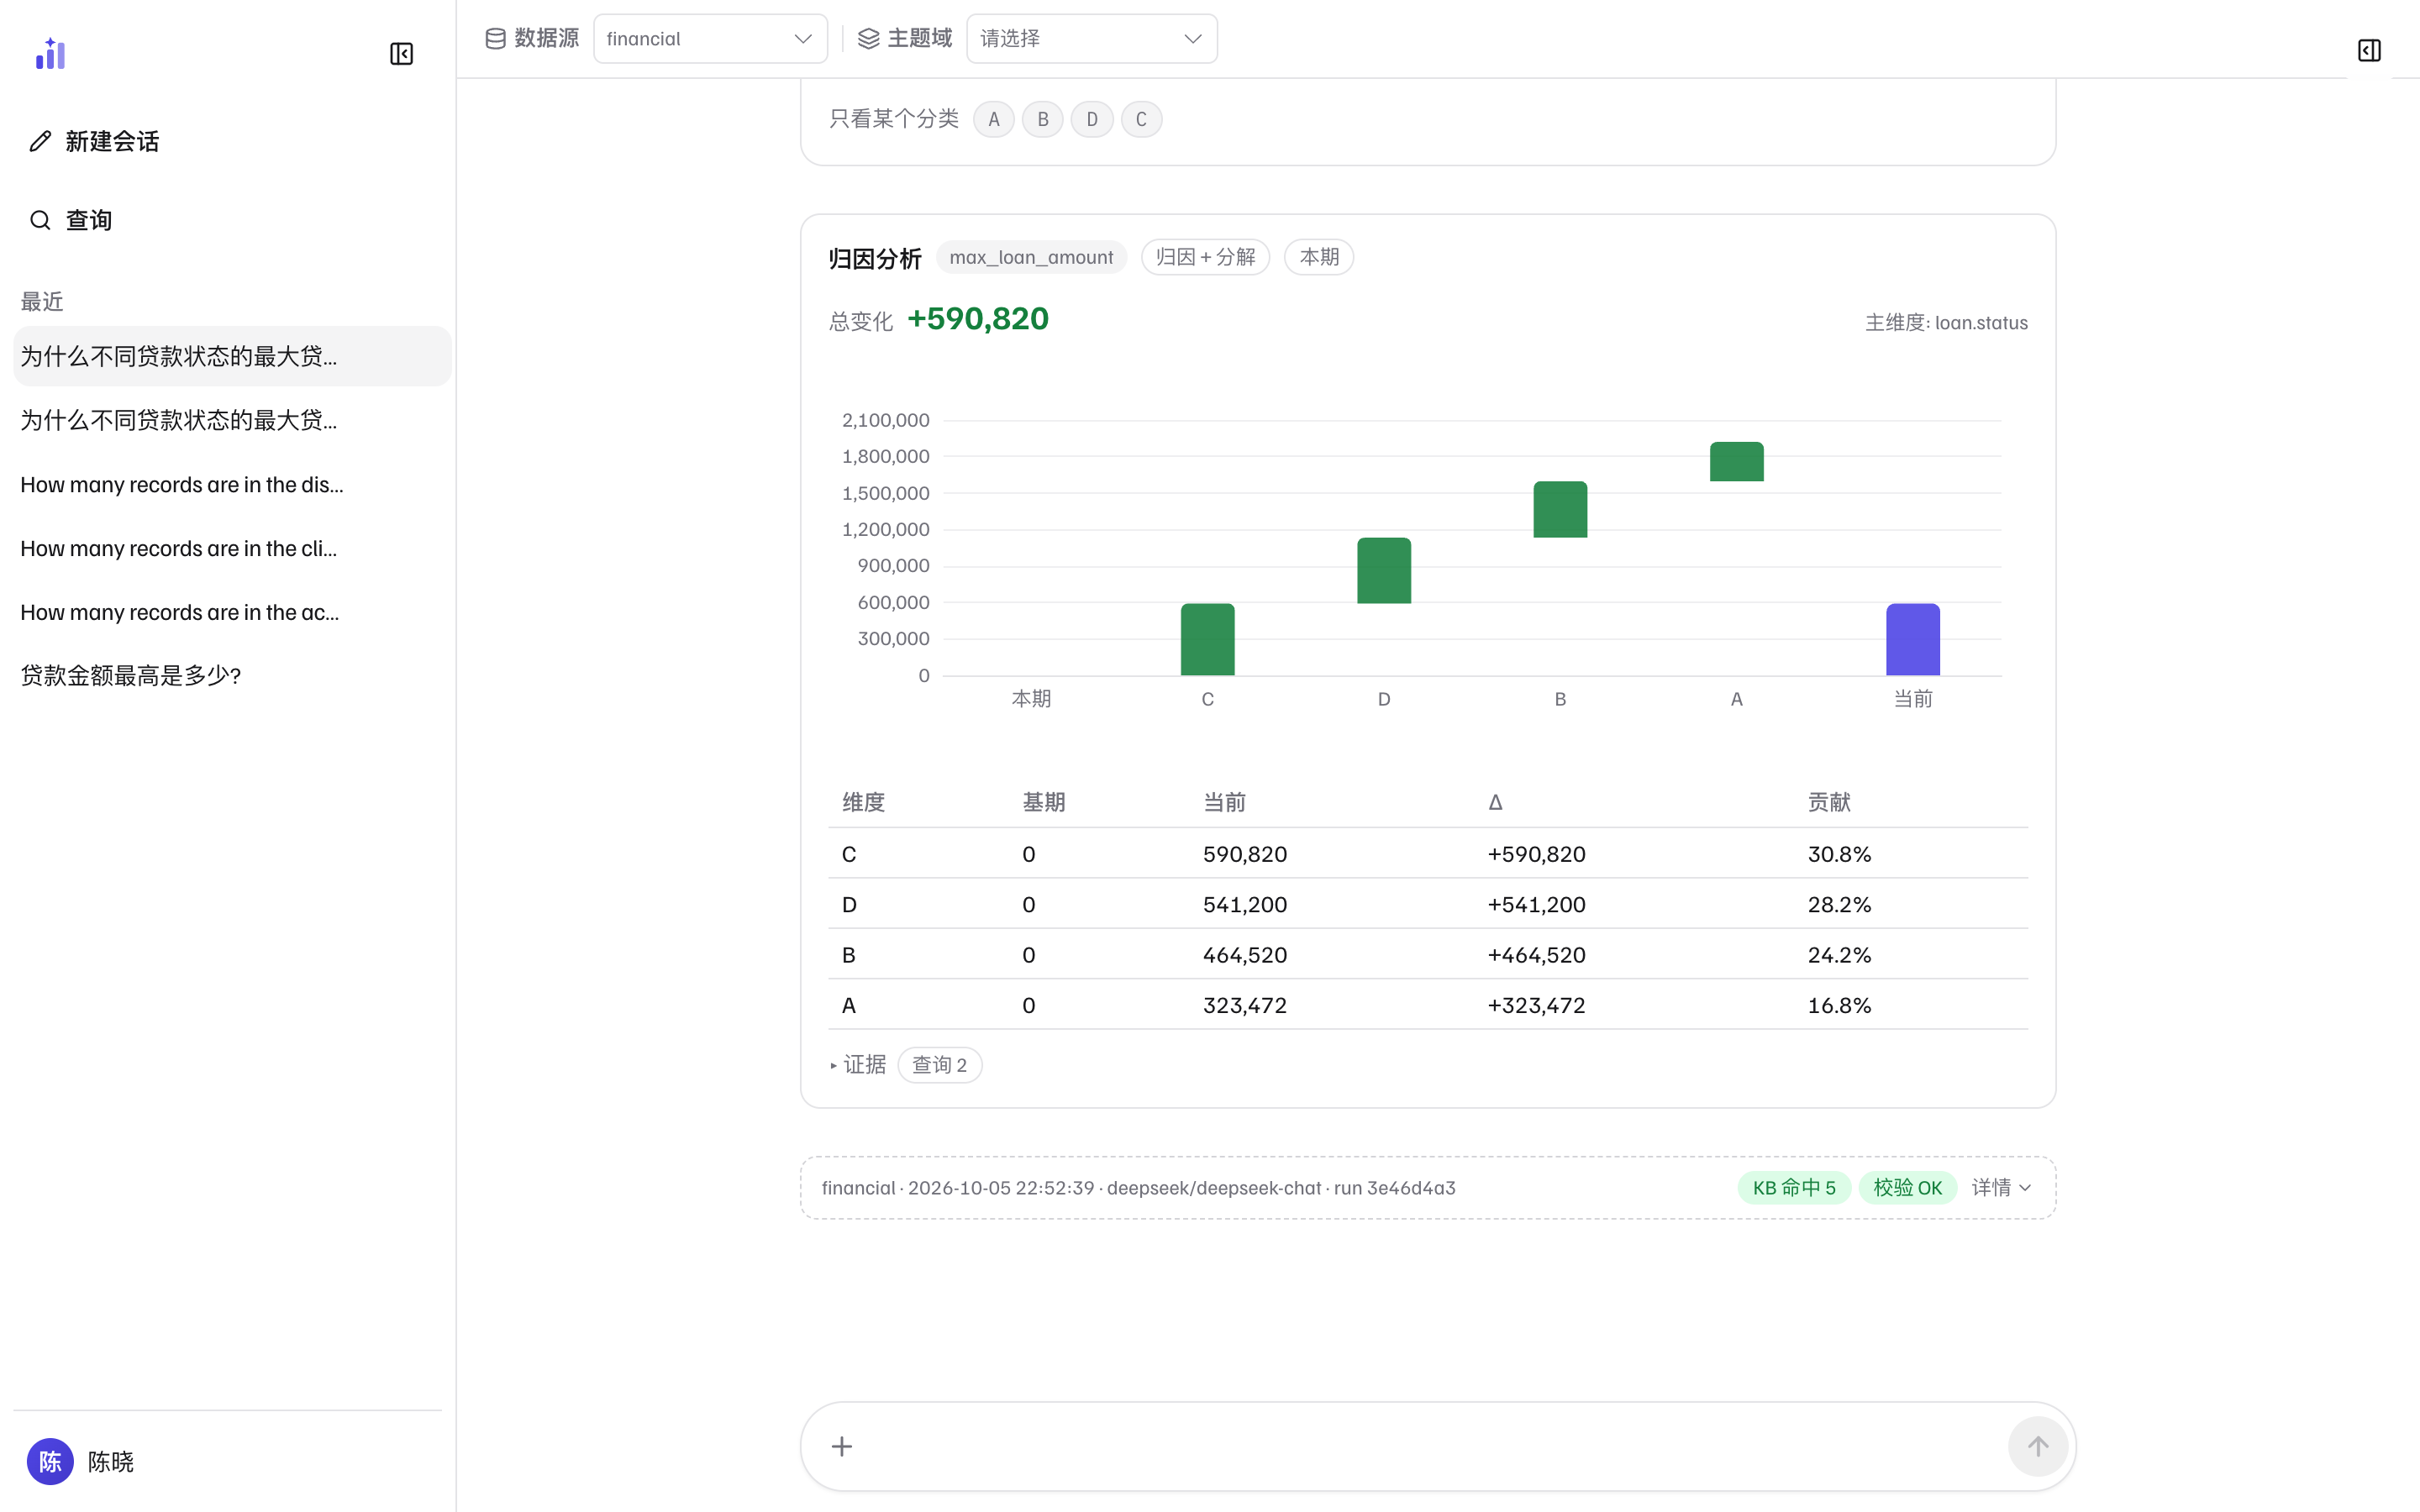
Task: Click the +590,820 total change value
Action: [977, 318]
